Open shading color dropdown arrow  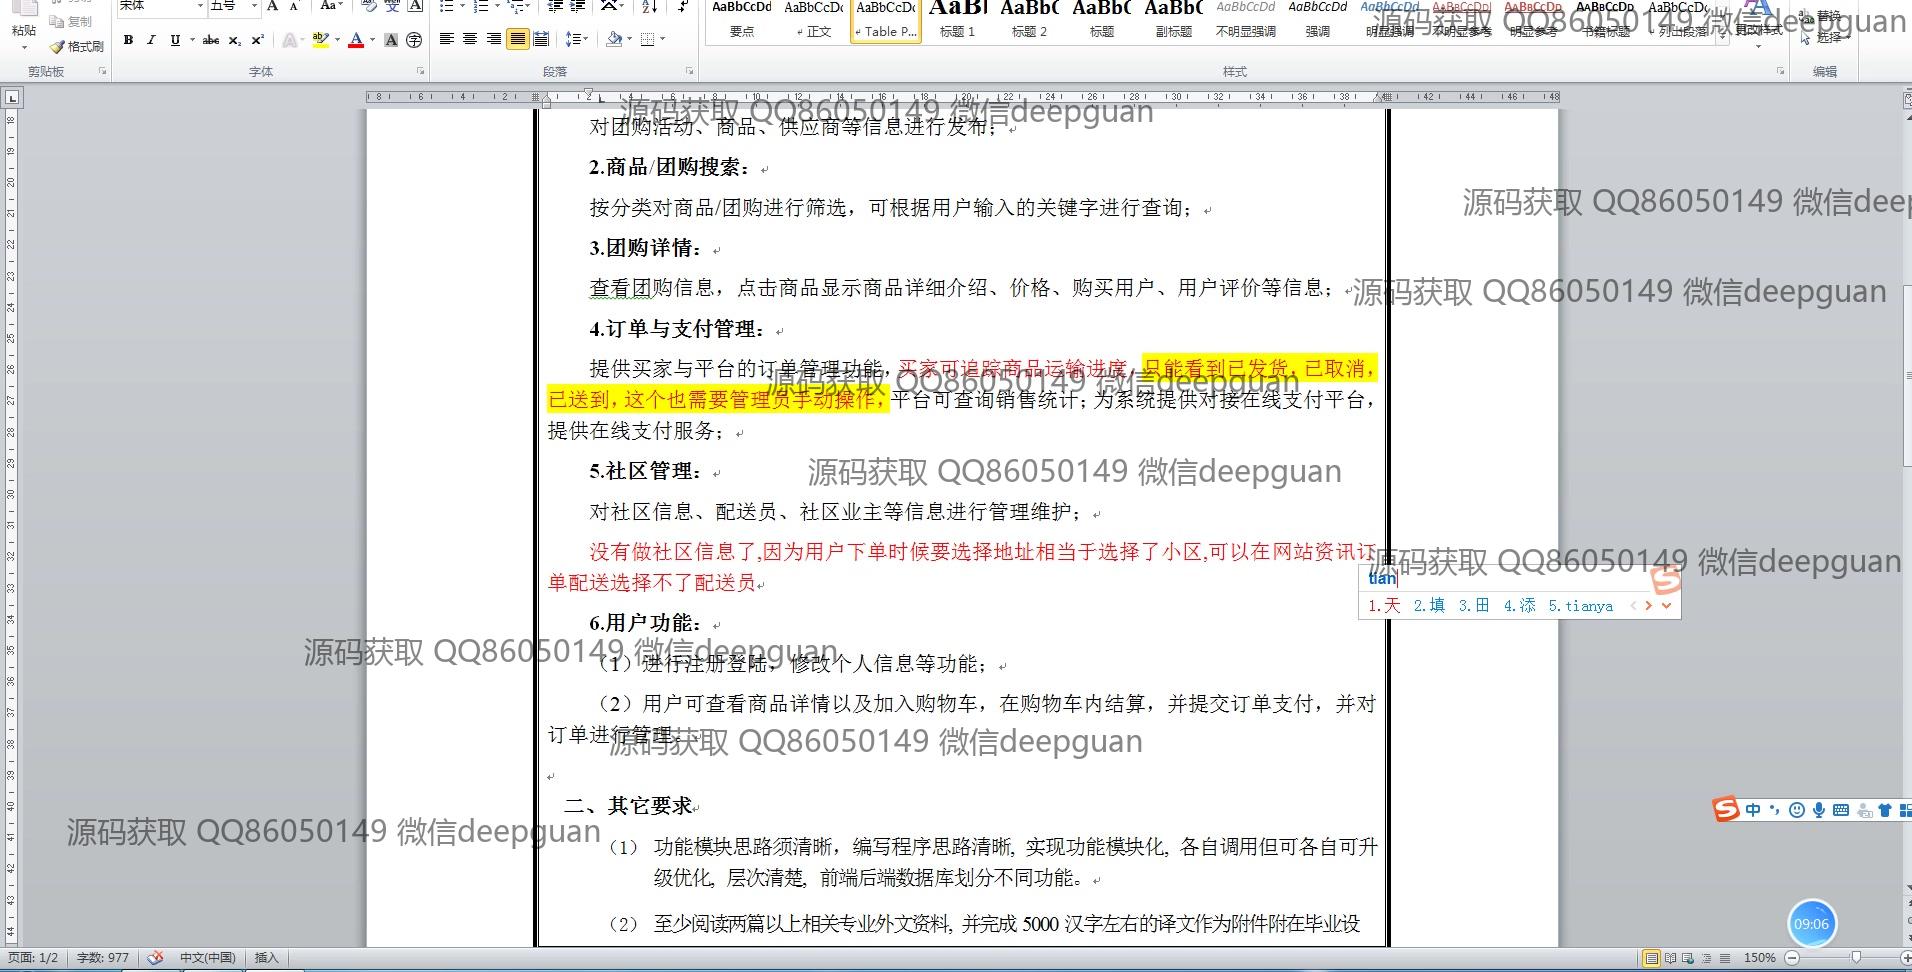[630, 40]
